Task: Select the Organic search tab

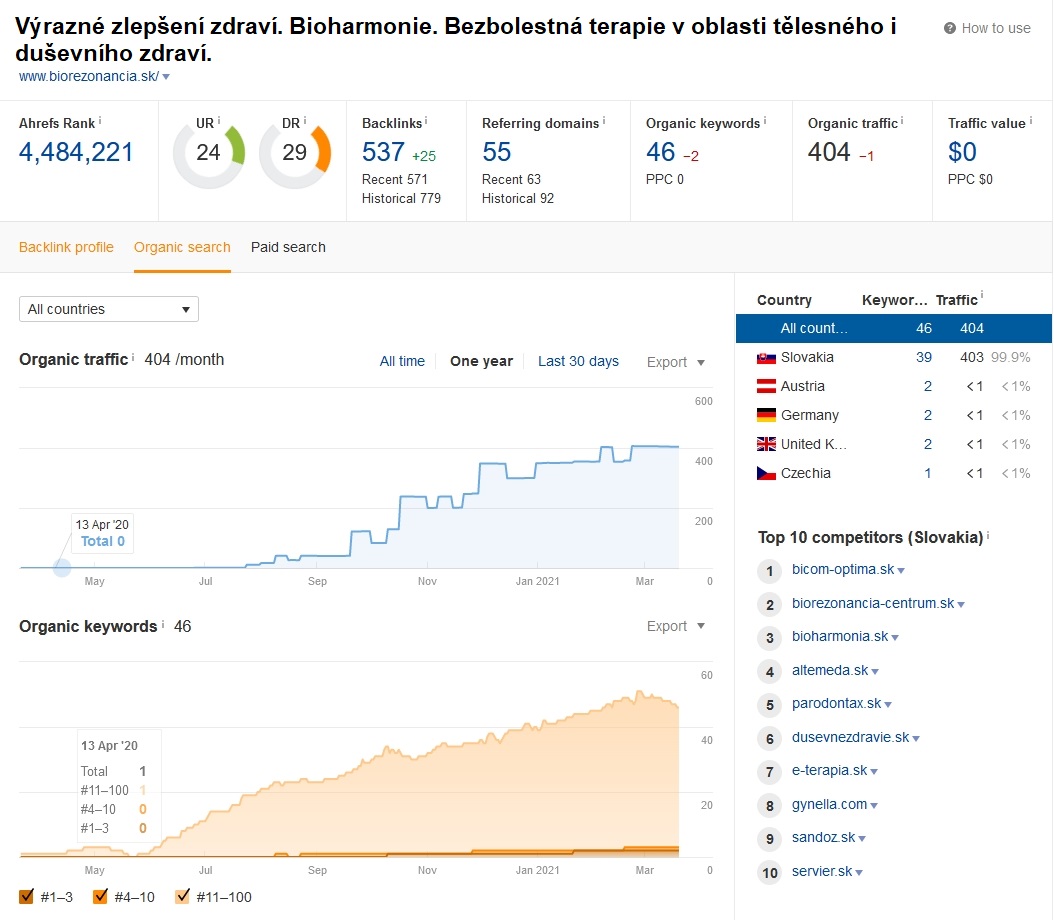Action: click(182, 247)
